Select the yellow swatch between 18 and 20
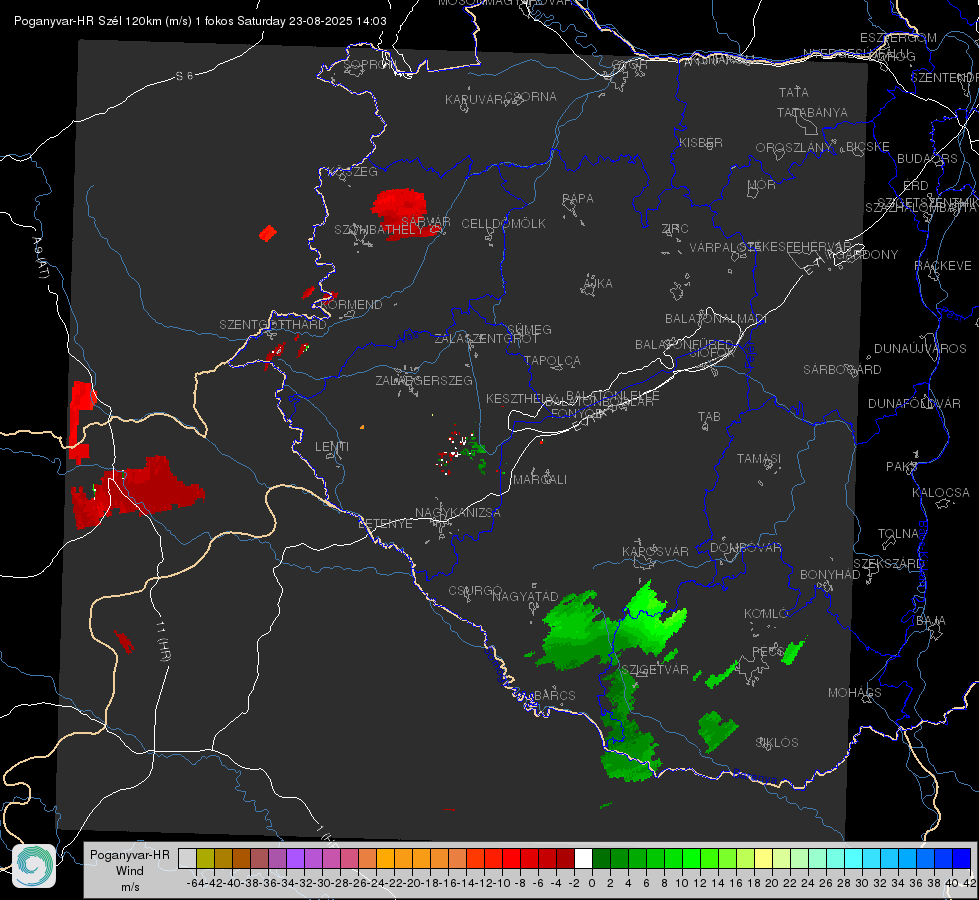The image size is (979, 900). (763, 858)
